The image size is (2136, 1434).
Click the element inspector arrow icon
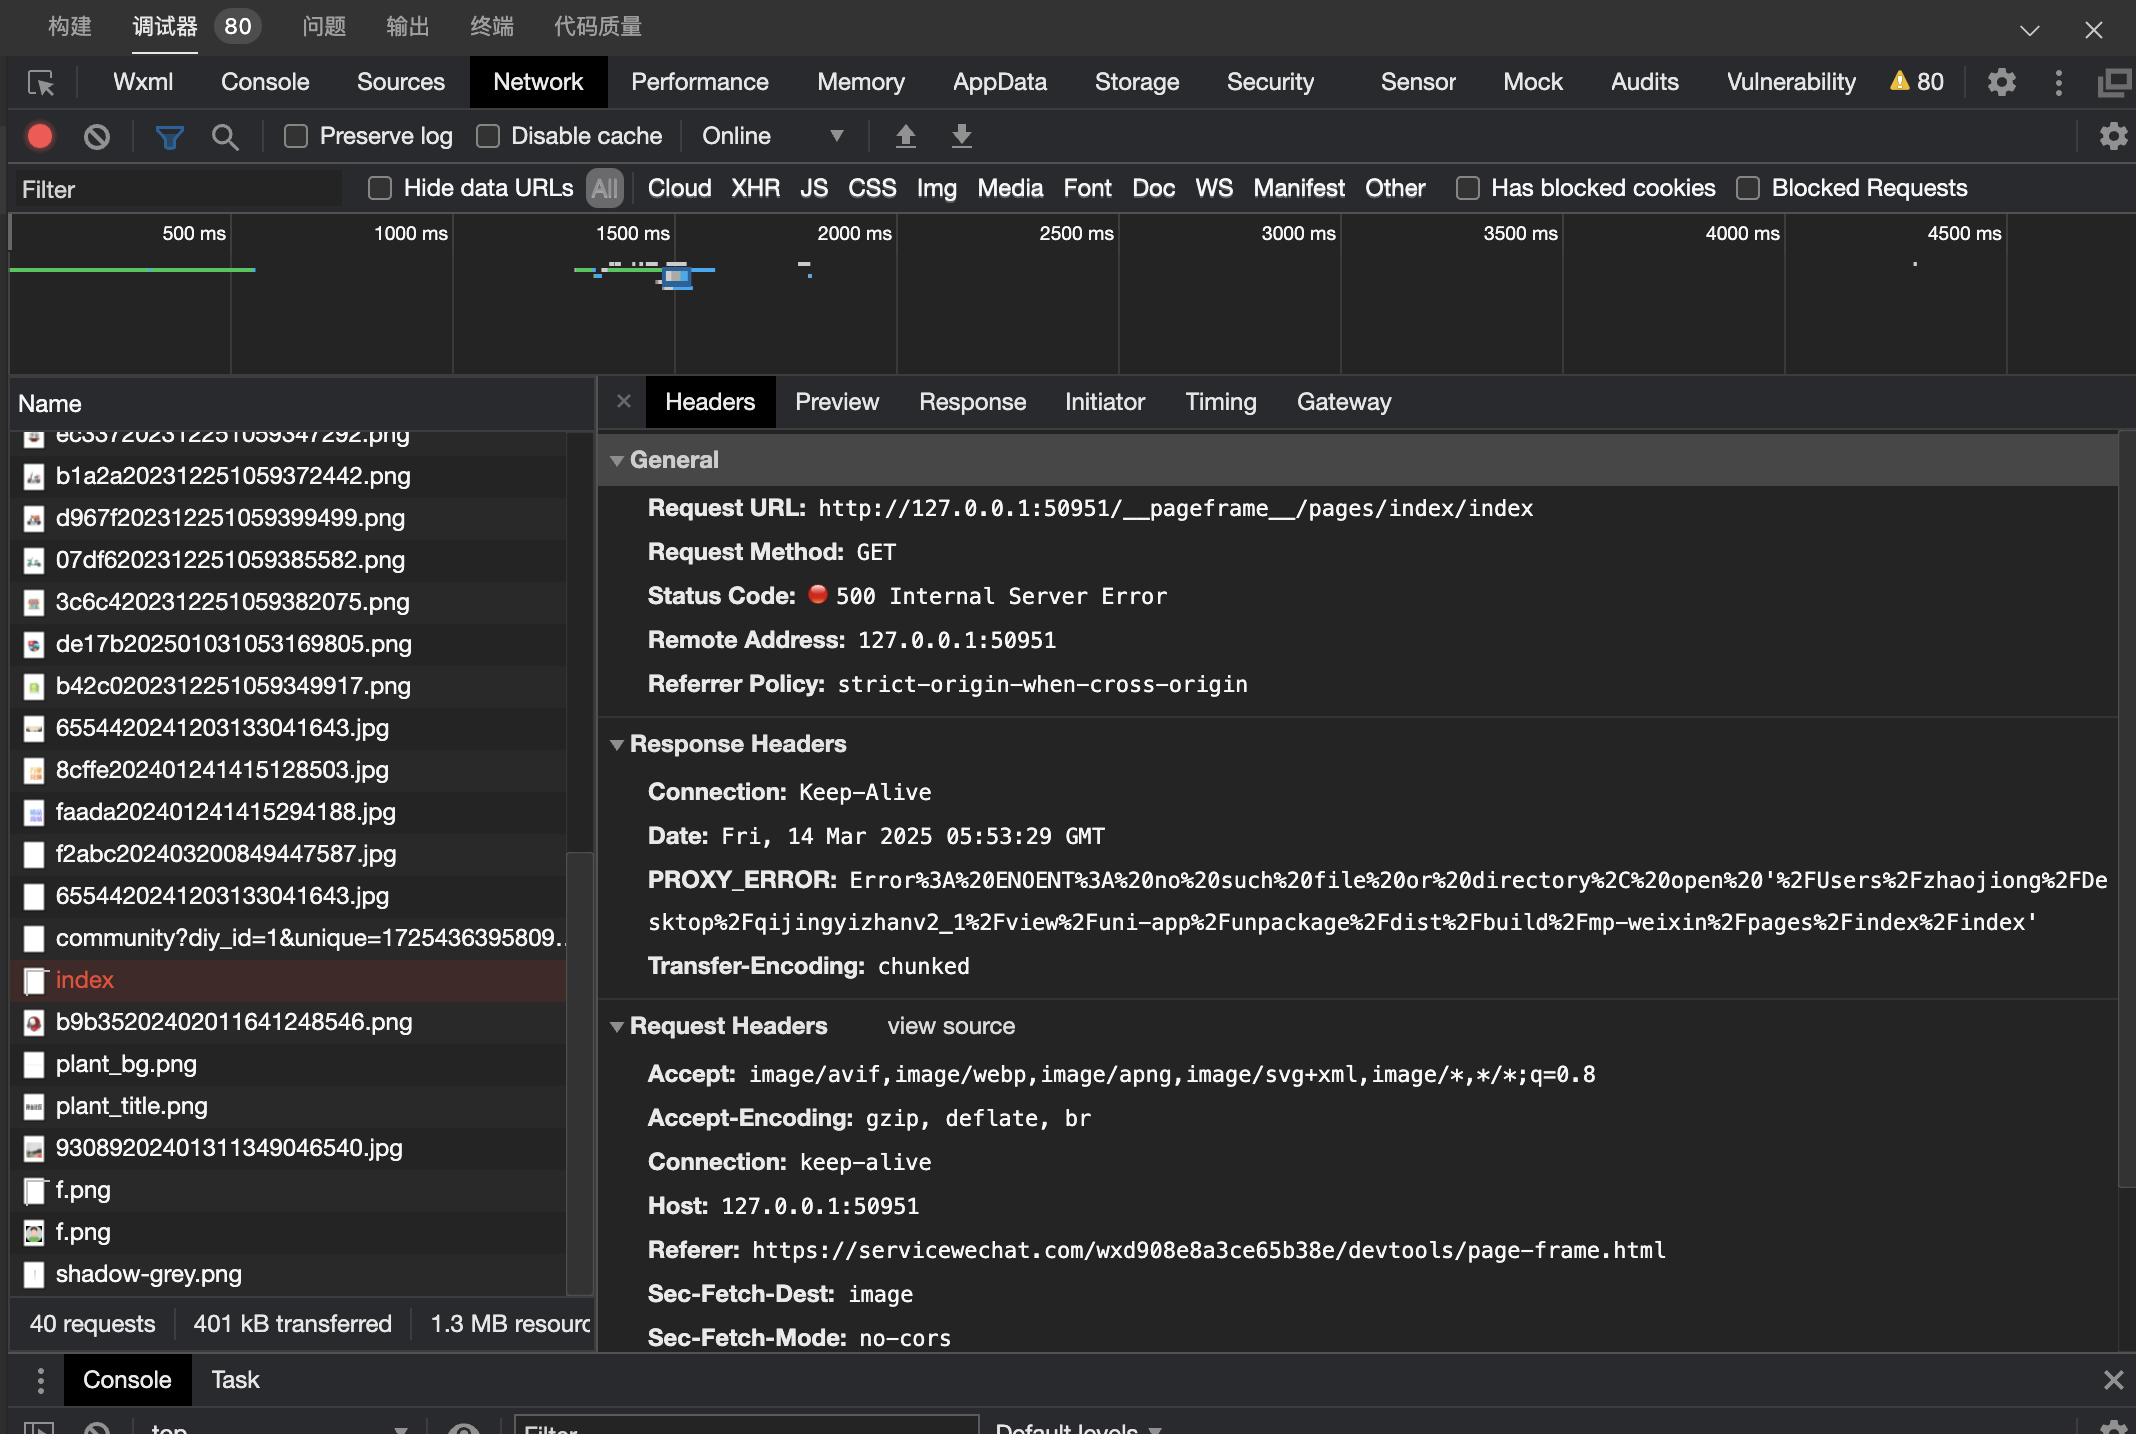point(41,82)
